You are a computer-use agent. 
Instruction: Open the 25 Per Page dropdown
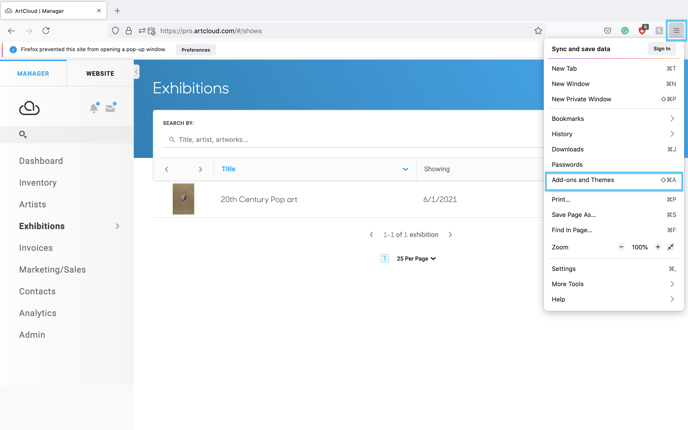(x=416, y=259)
